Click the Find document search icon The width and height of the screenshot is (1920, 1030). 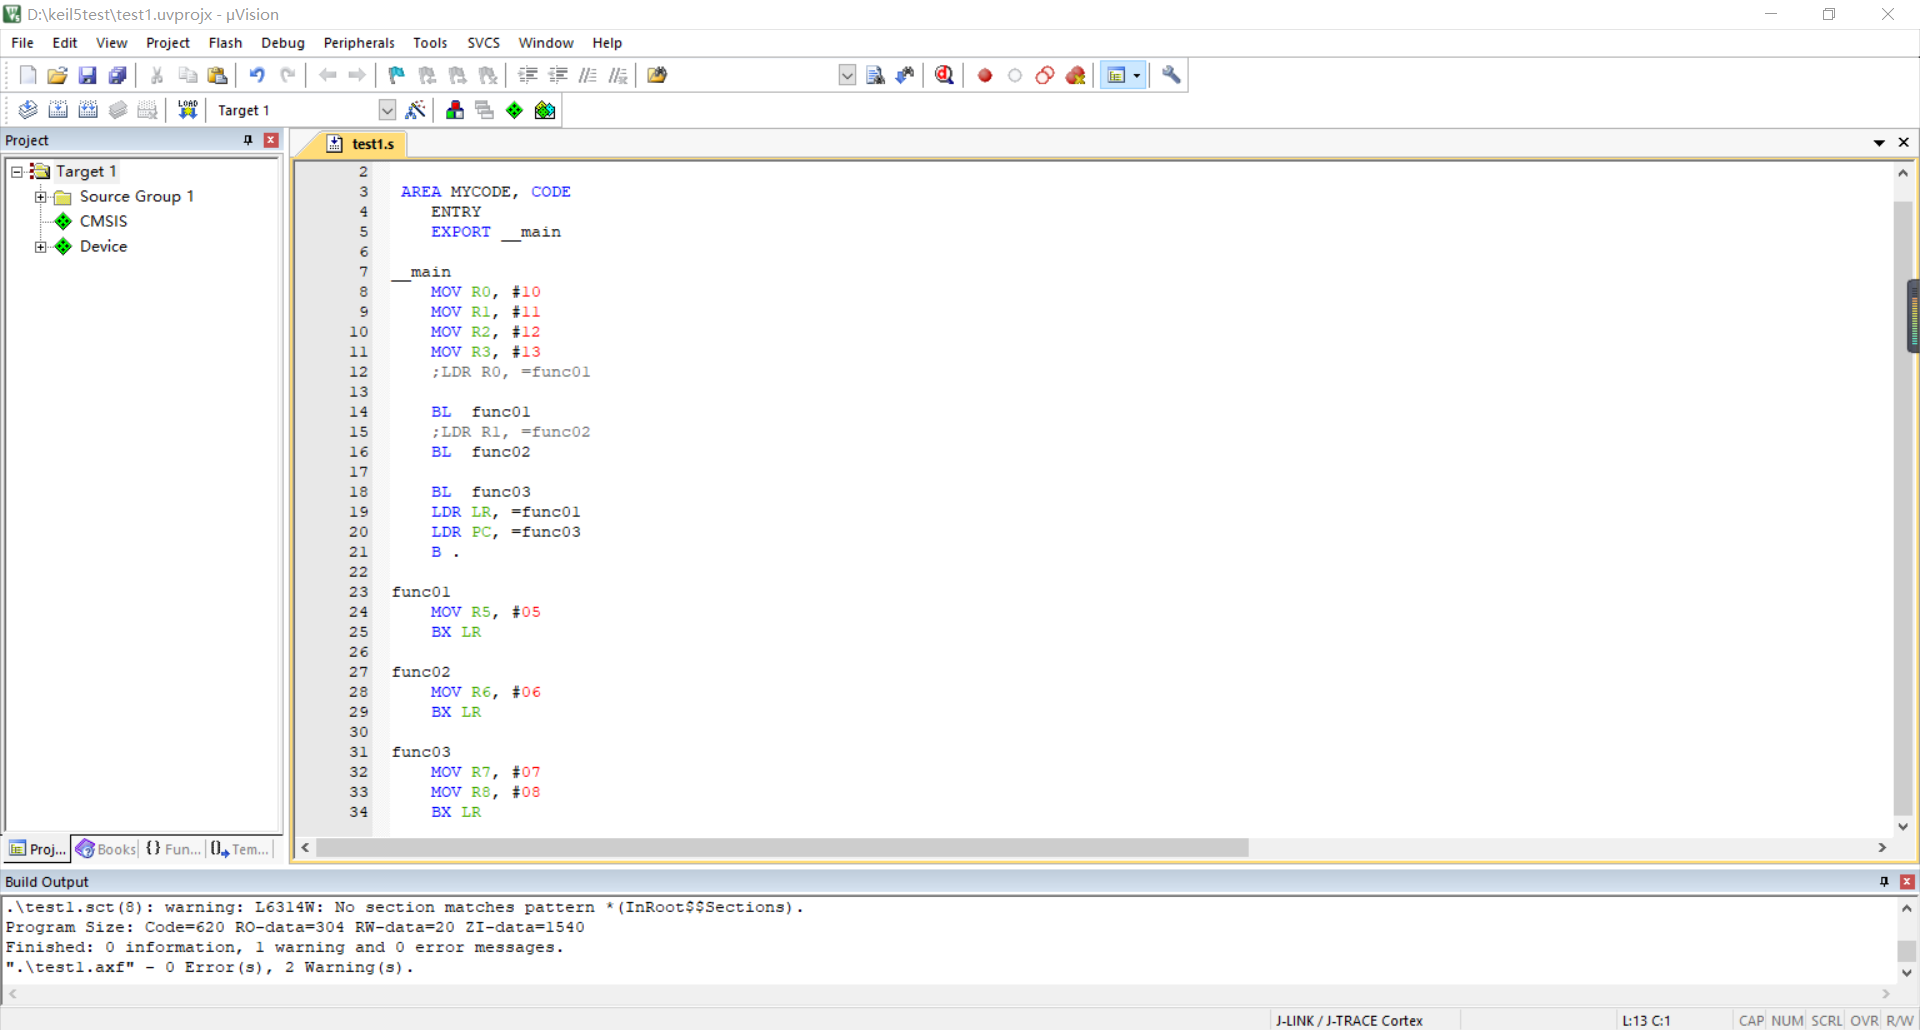point(875,75)
